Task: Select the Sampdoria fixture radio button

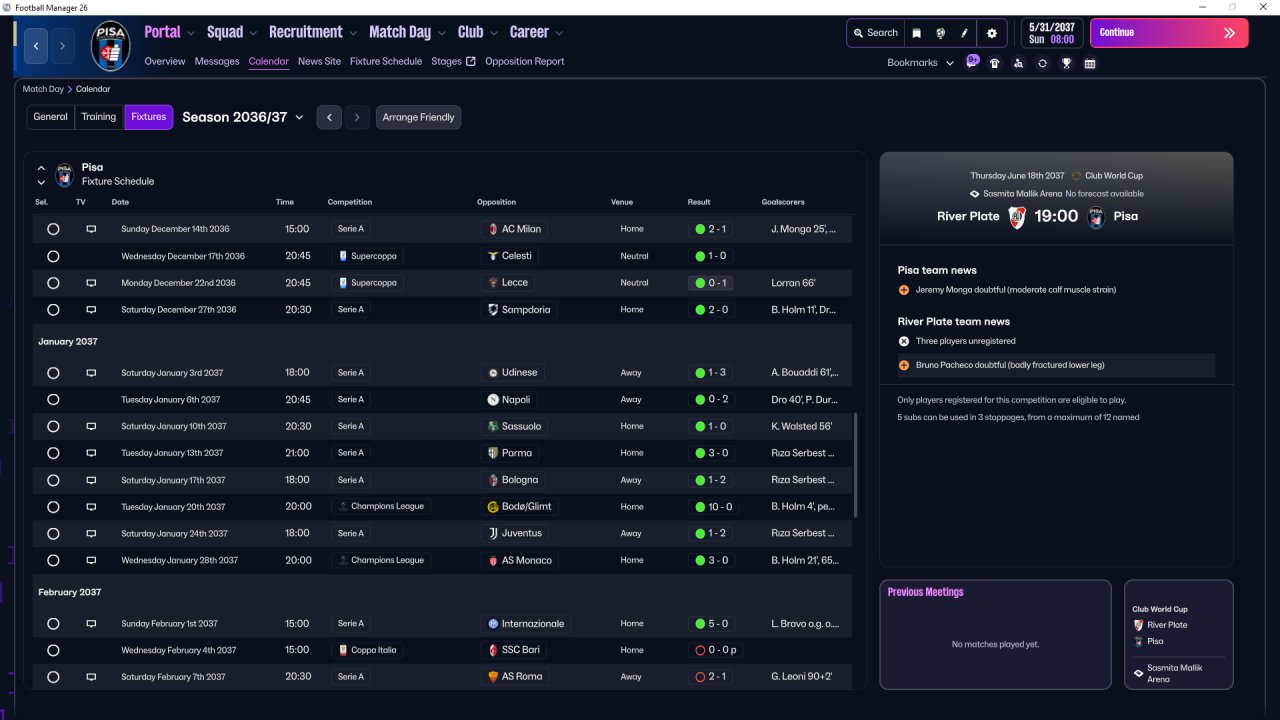Action: pyautogui.click(x=53, y=310)
